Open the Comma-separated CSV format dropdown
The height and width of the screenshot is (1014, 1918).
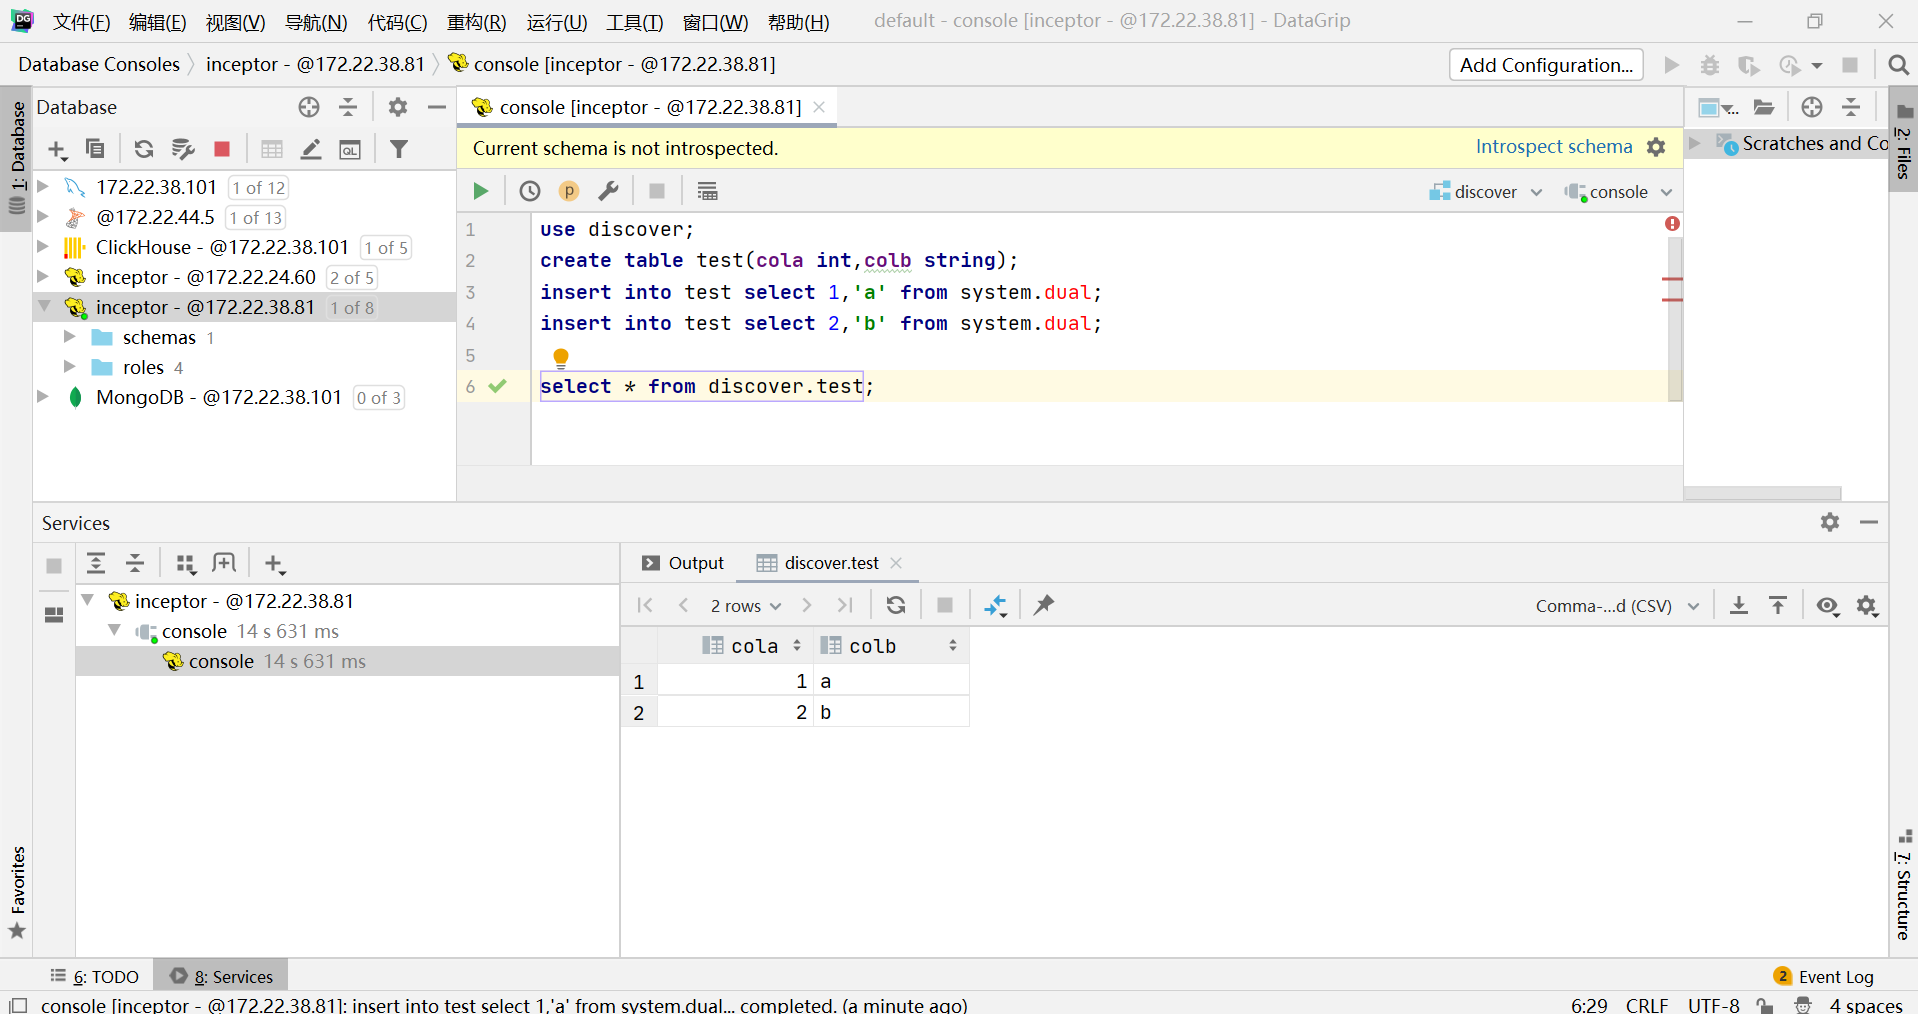[x=1616, y=606]
